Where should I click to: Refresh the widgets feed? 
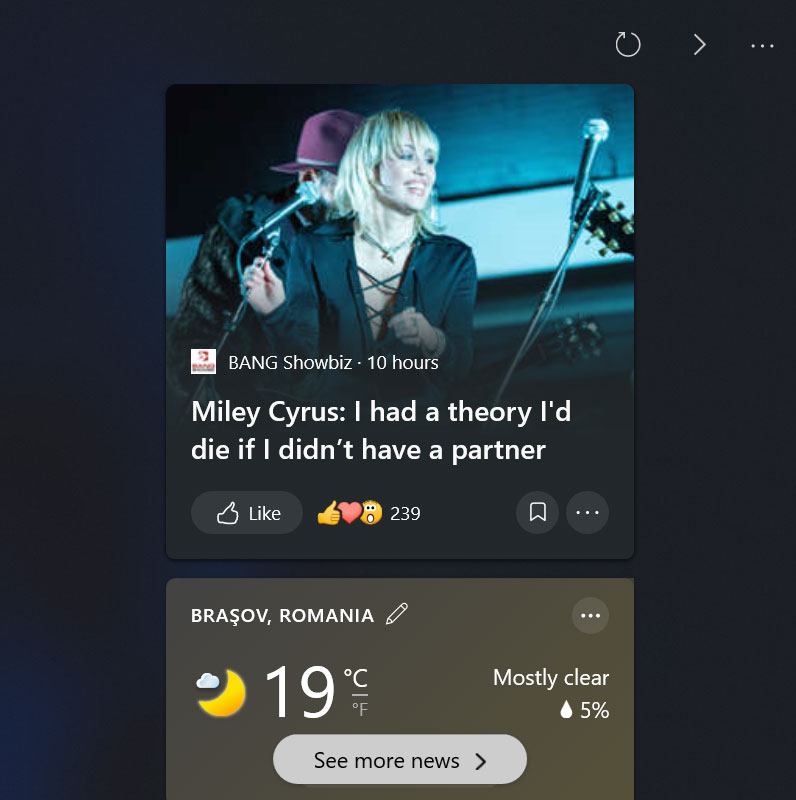click(628, 44)
